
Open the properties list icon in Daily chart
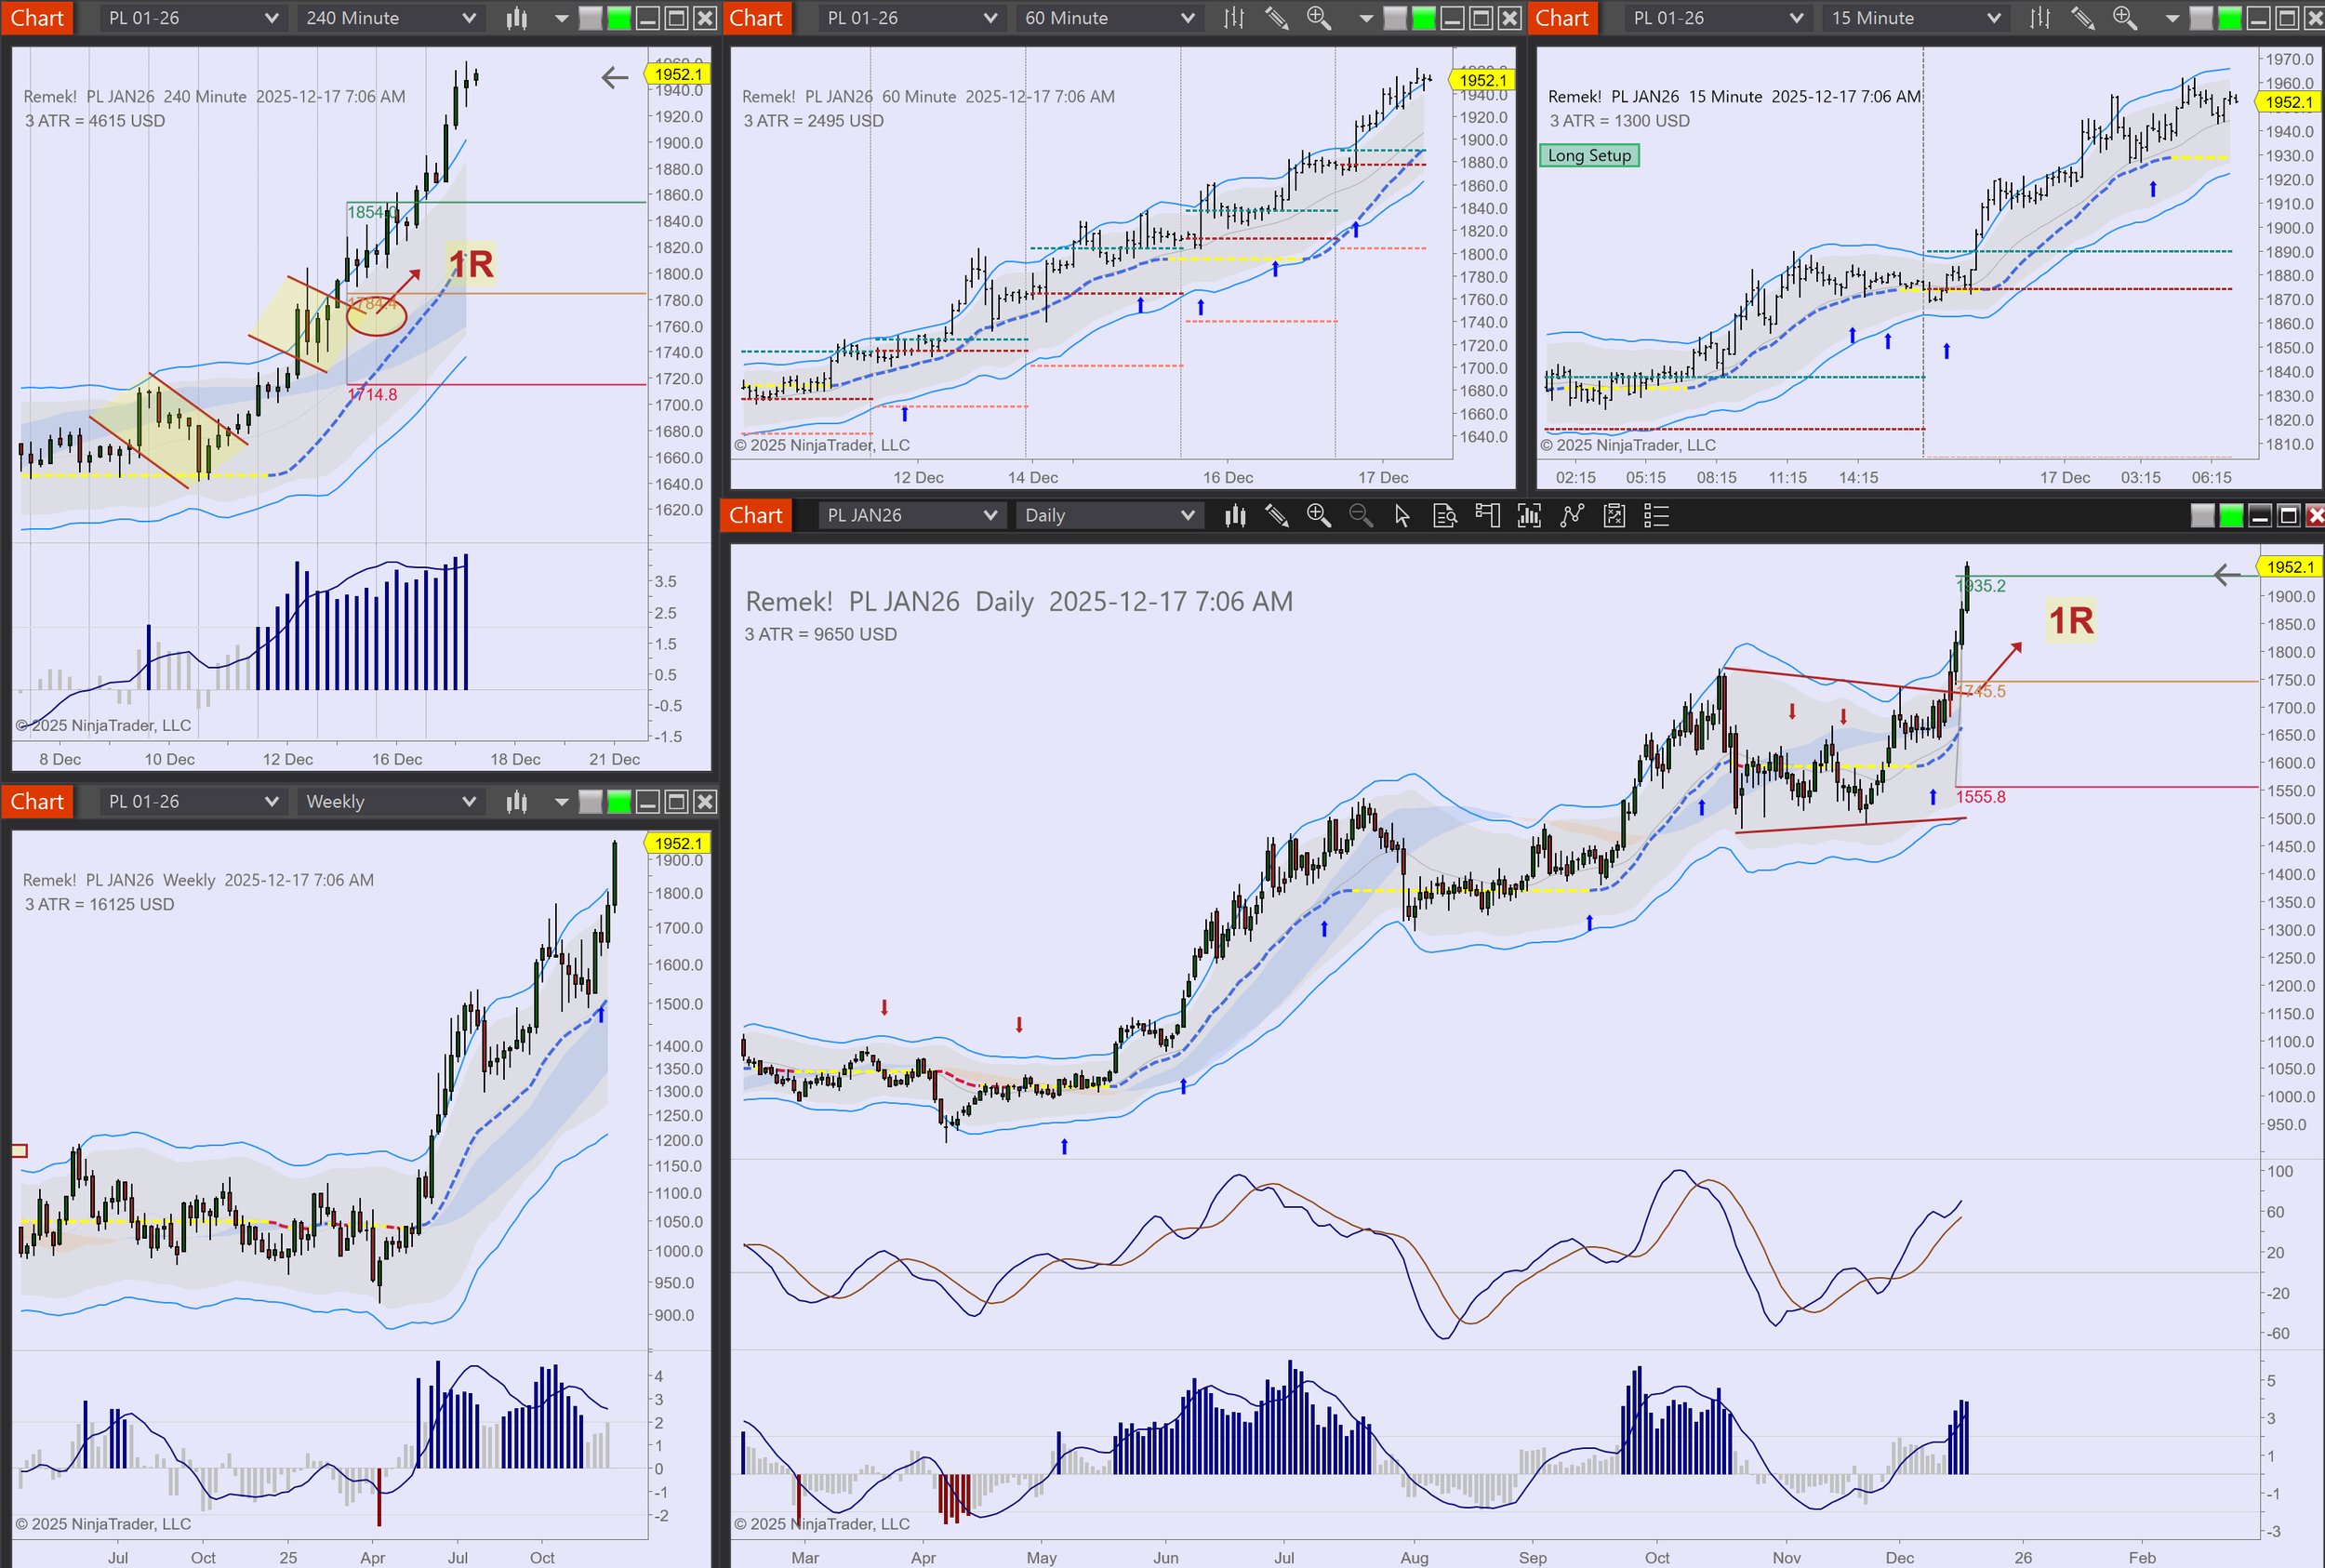click(x=1656, y=515)
